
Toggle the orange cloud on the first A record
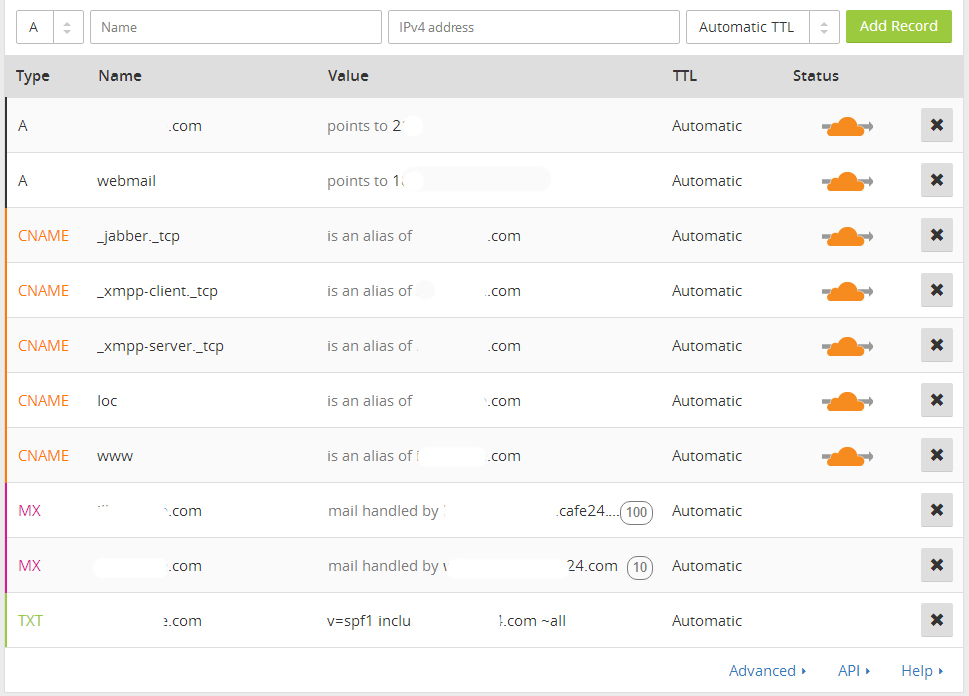[847, 126]
